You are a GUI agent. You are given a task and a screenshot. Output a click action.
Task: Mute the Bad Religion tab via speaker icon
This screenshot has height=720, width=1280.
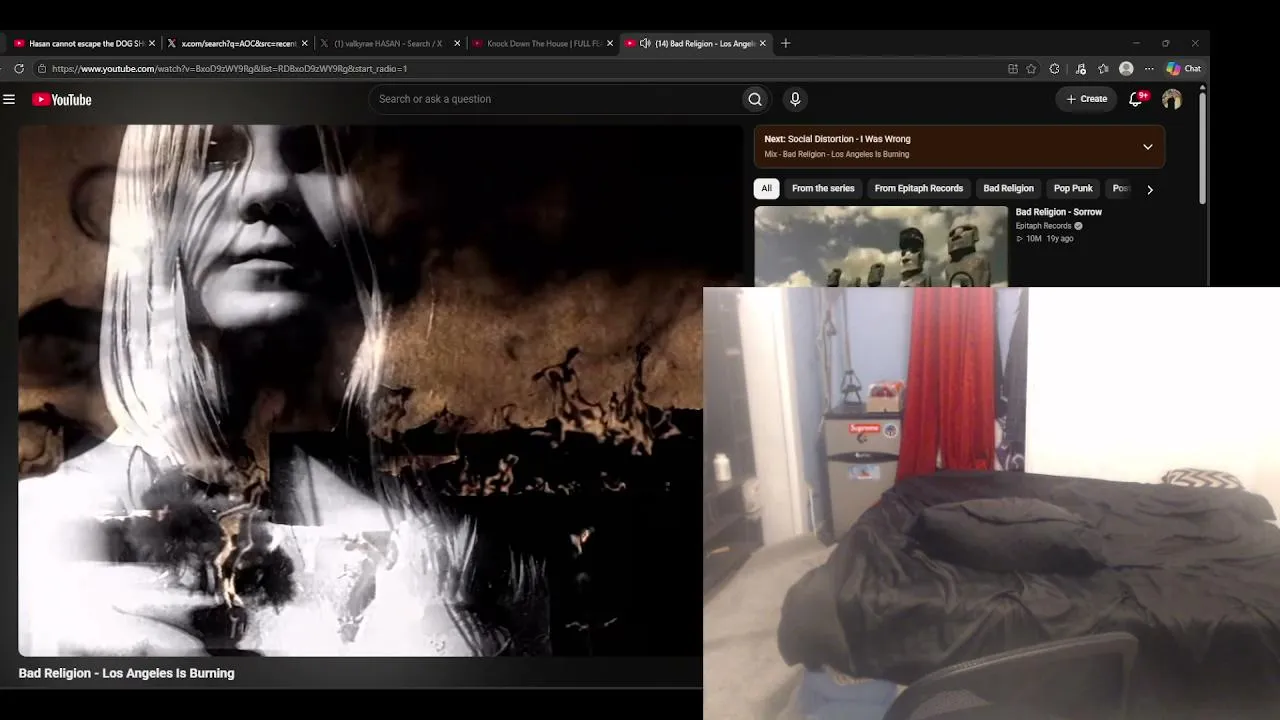click(x=645, y=44)
